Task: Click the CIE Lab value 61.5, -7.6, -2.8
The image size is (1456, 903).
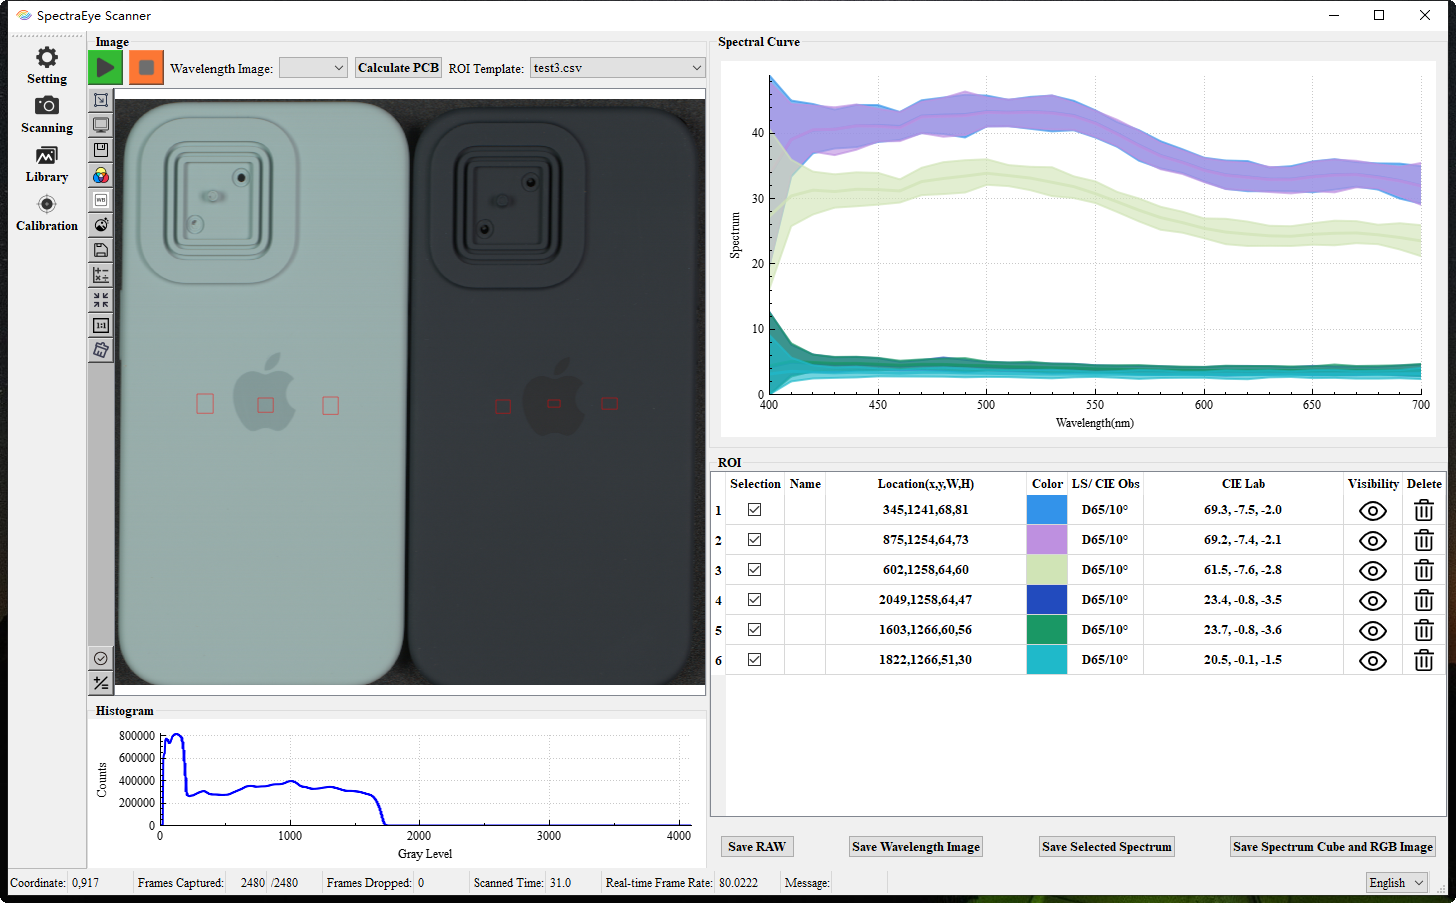Action: pos(1243,569)
